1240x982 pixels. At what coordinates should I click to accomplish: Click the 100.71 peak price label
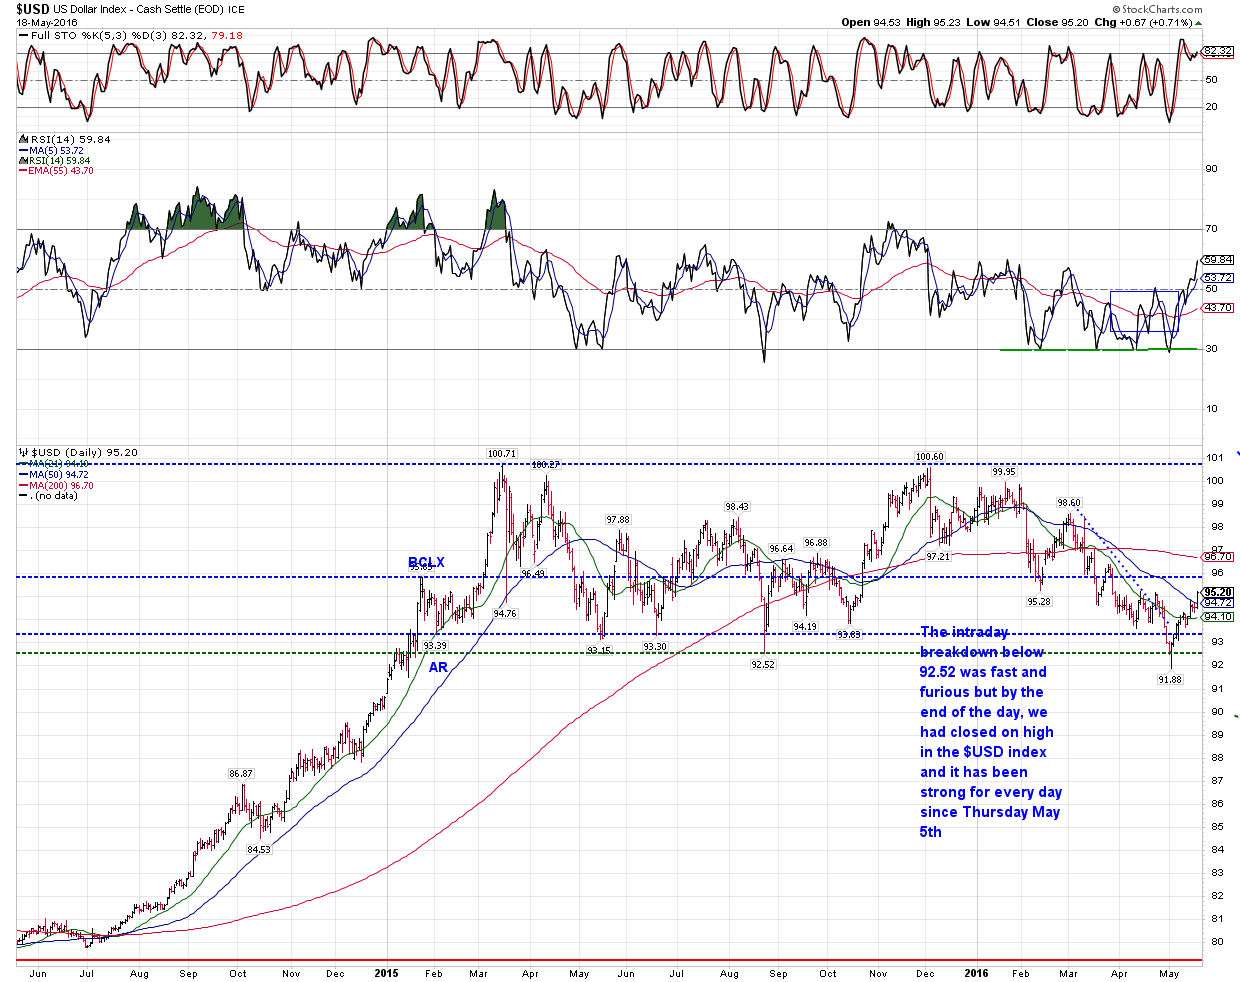tap(501, 454)
